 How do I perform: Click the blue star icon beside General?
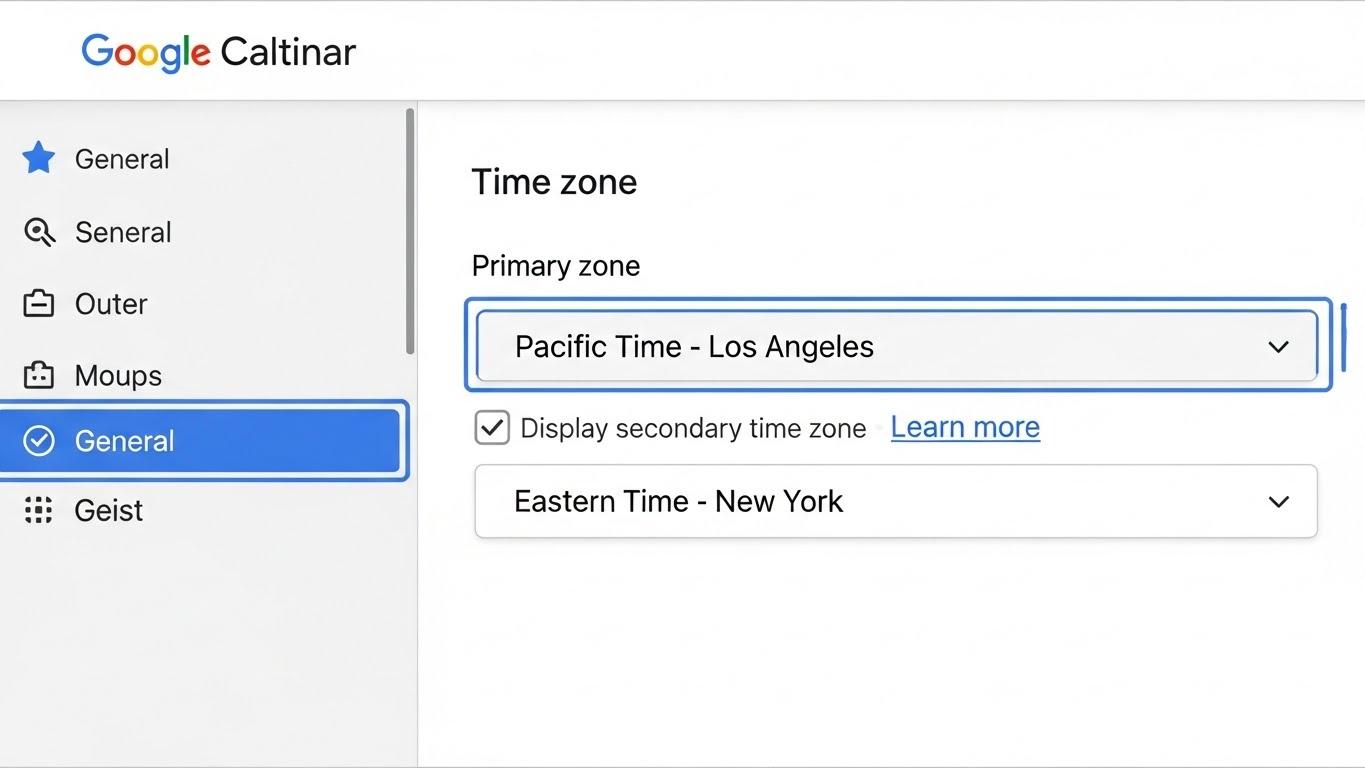(x=39, y=158)
